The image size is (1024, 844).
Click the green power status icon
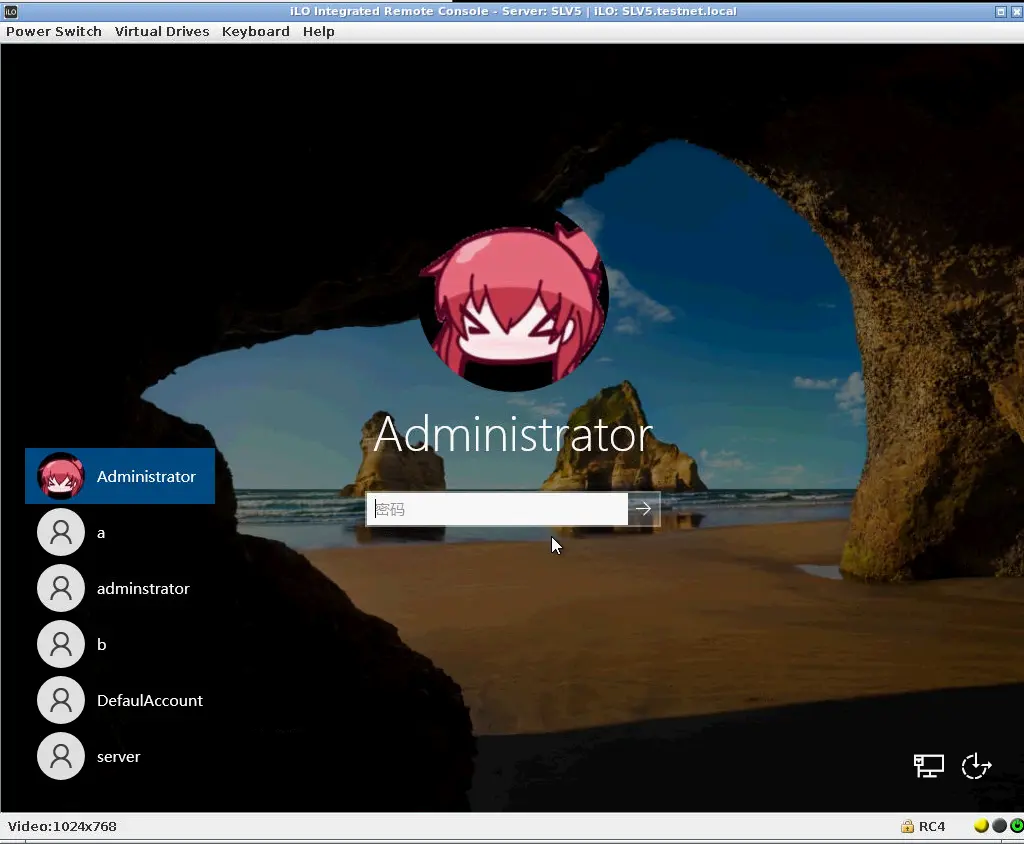click(1016, 826)
